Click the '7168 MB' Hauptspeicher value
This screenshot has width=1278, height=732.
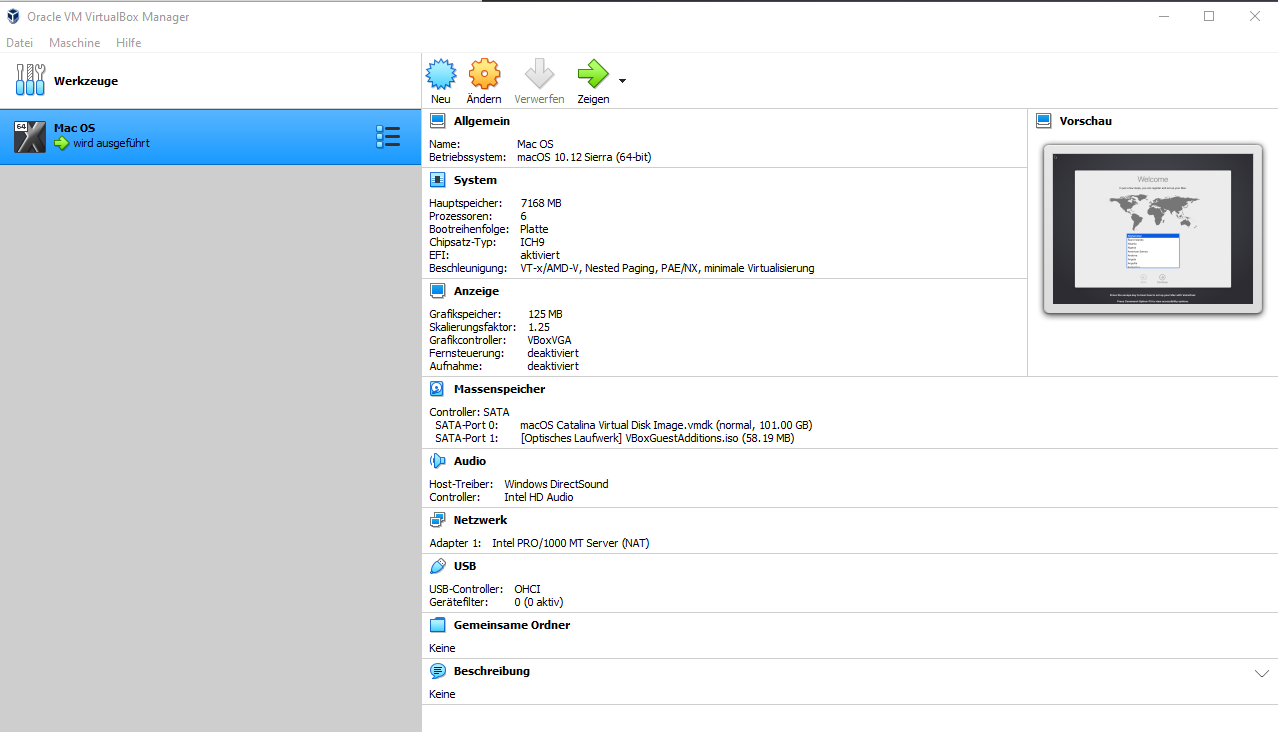(x=541, y=203)
